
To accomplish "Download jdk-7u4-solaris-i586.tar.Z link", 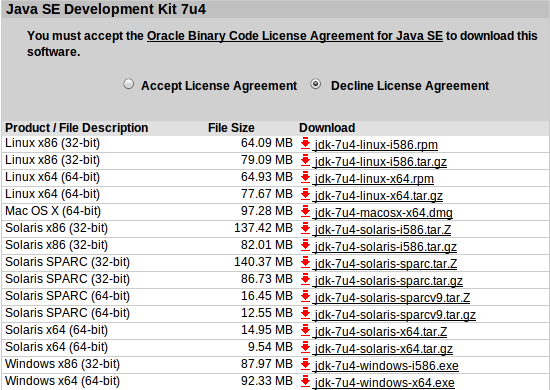I will 383,230.
